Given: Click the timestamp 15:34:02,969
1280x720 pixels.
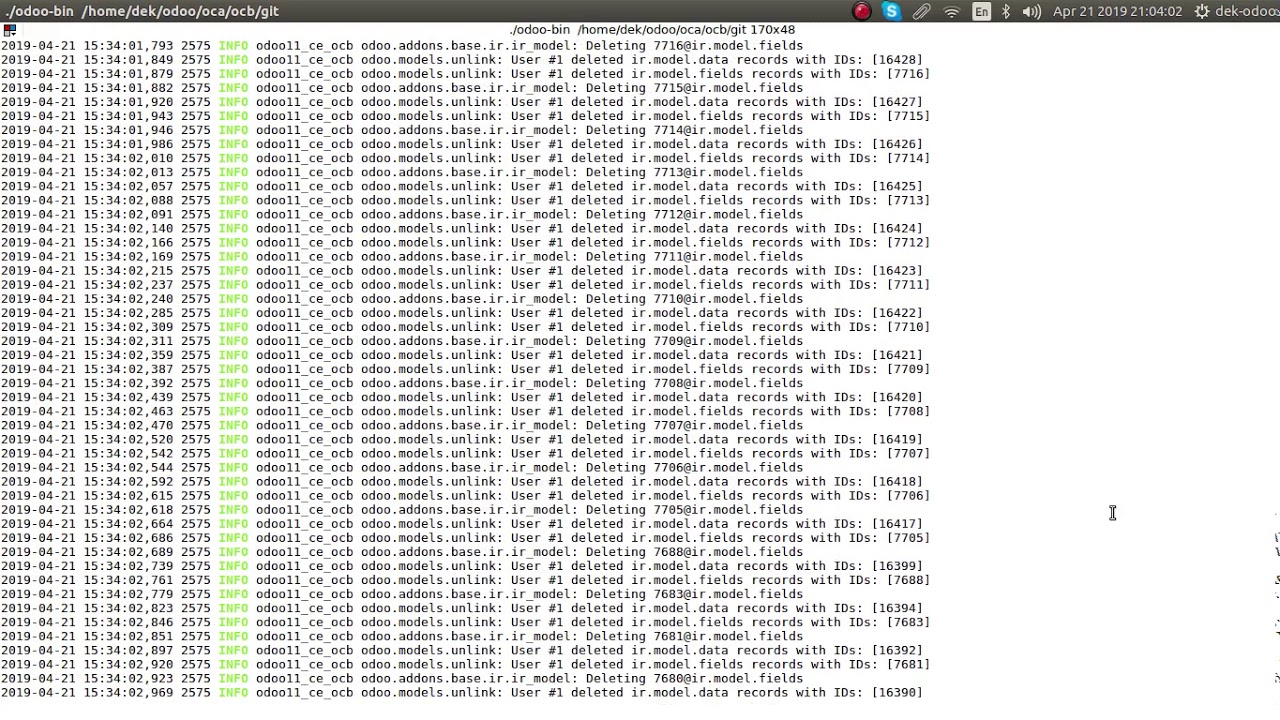Looking at the screenshot, I should click(128, 692).
